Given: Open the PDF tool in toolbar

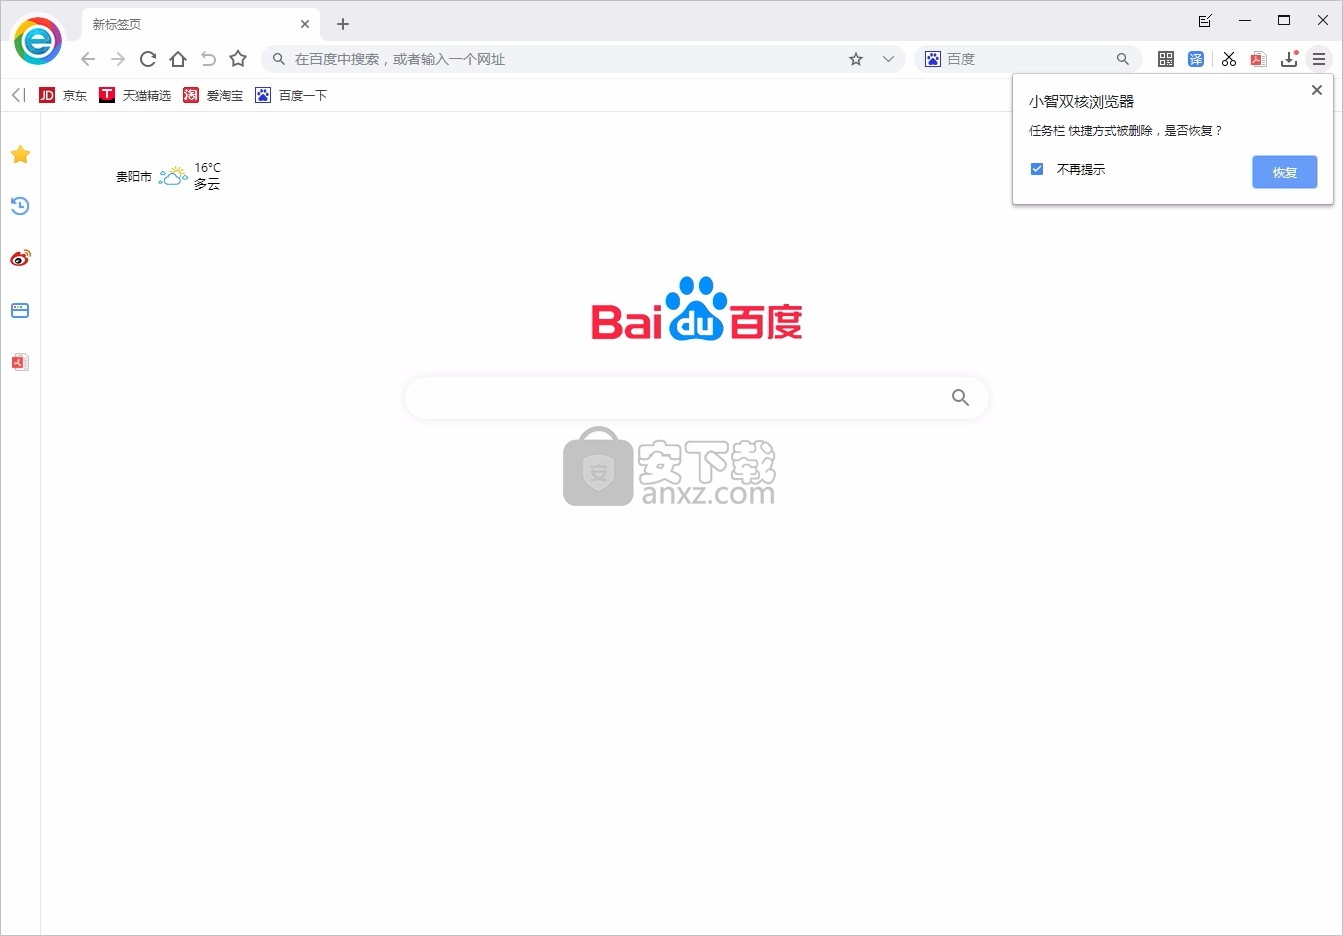Looking at the screenshot, I should [x=1259, y=59].
